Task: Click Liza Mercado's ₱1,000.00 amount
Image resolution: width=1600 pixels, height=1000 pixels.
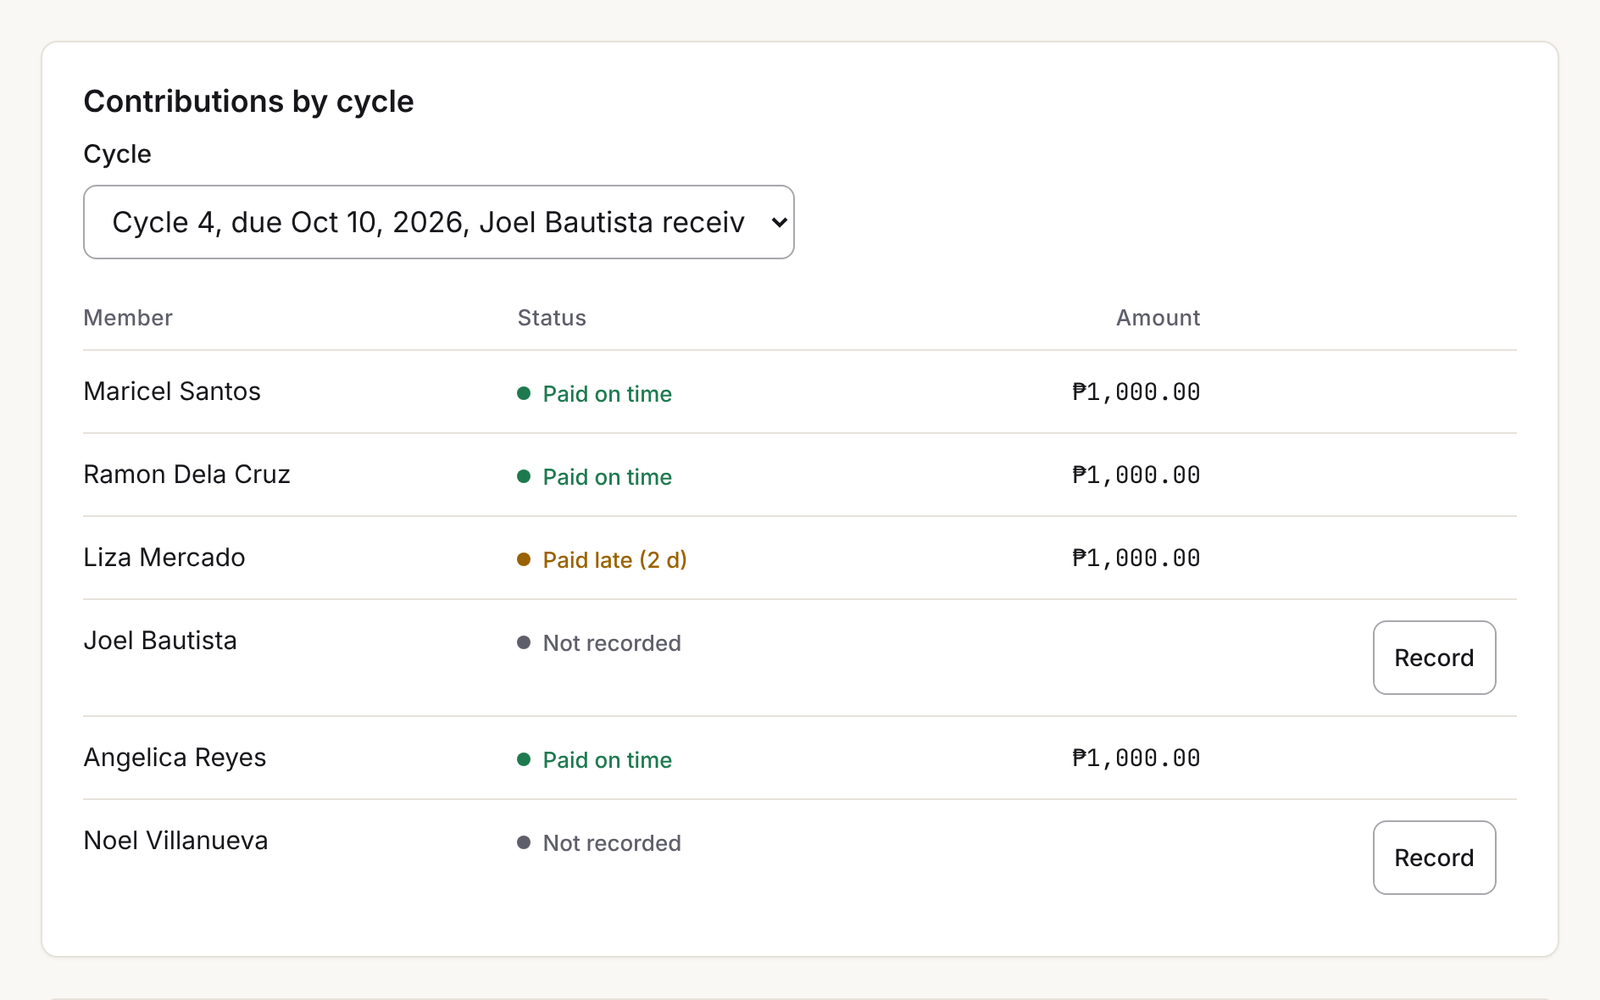Action: [x=1136, y=558]
